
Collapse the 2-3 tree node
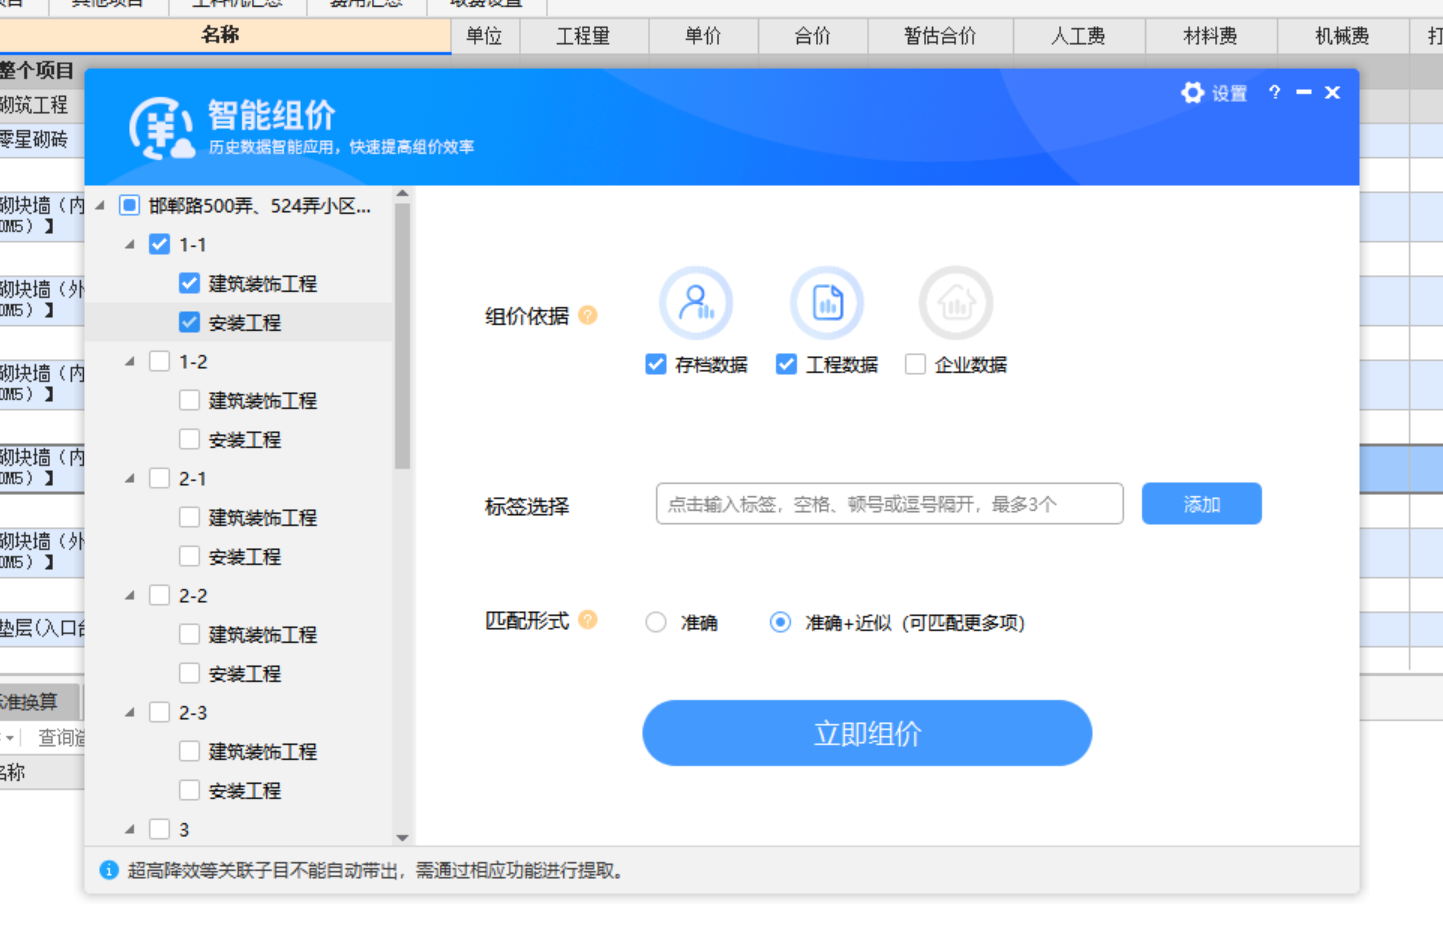[x=130, y=713]
